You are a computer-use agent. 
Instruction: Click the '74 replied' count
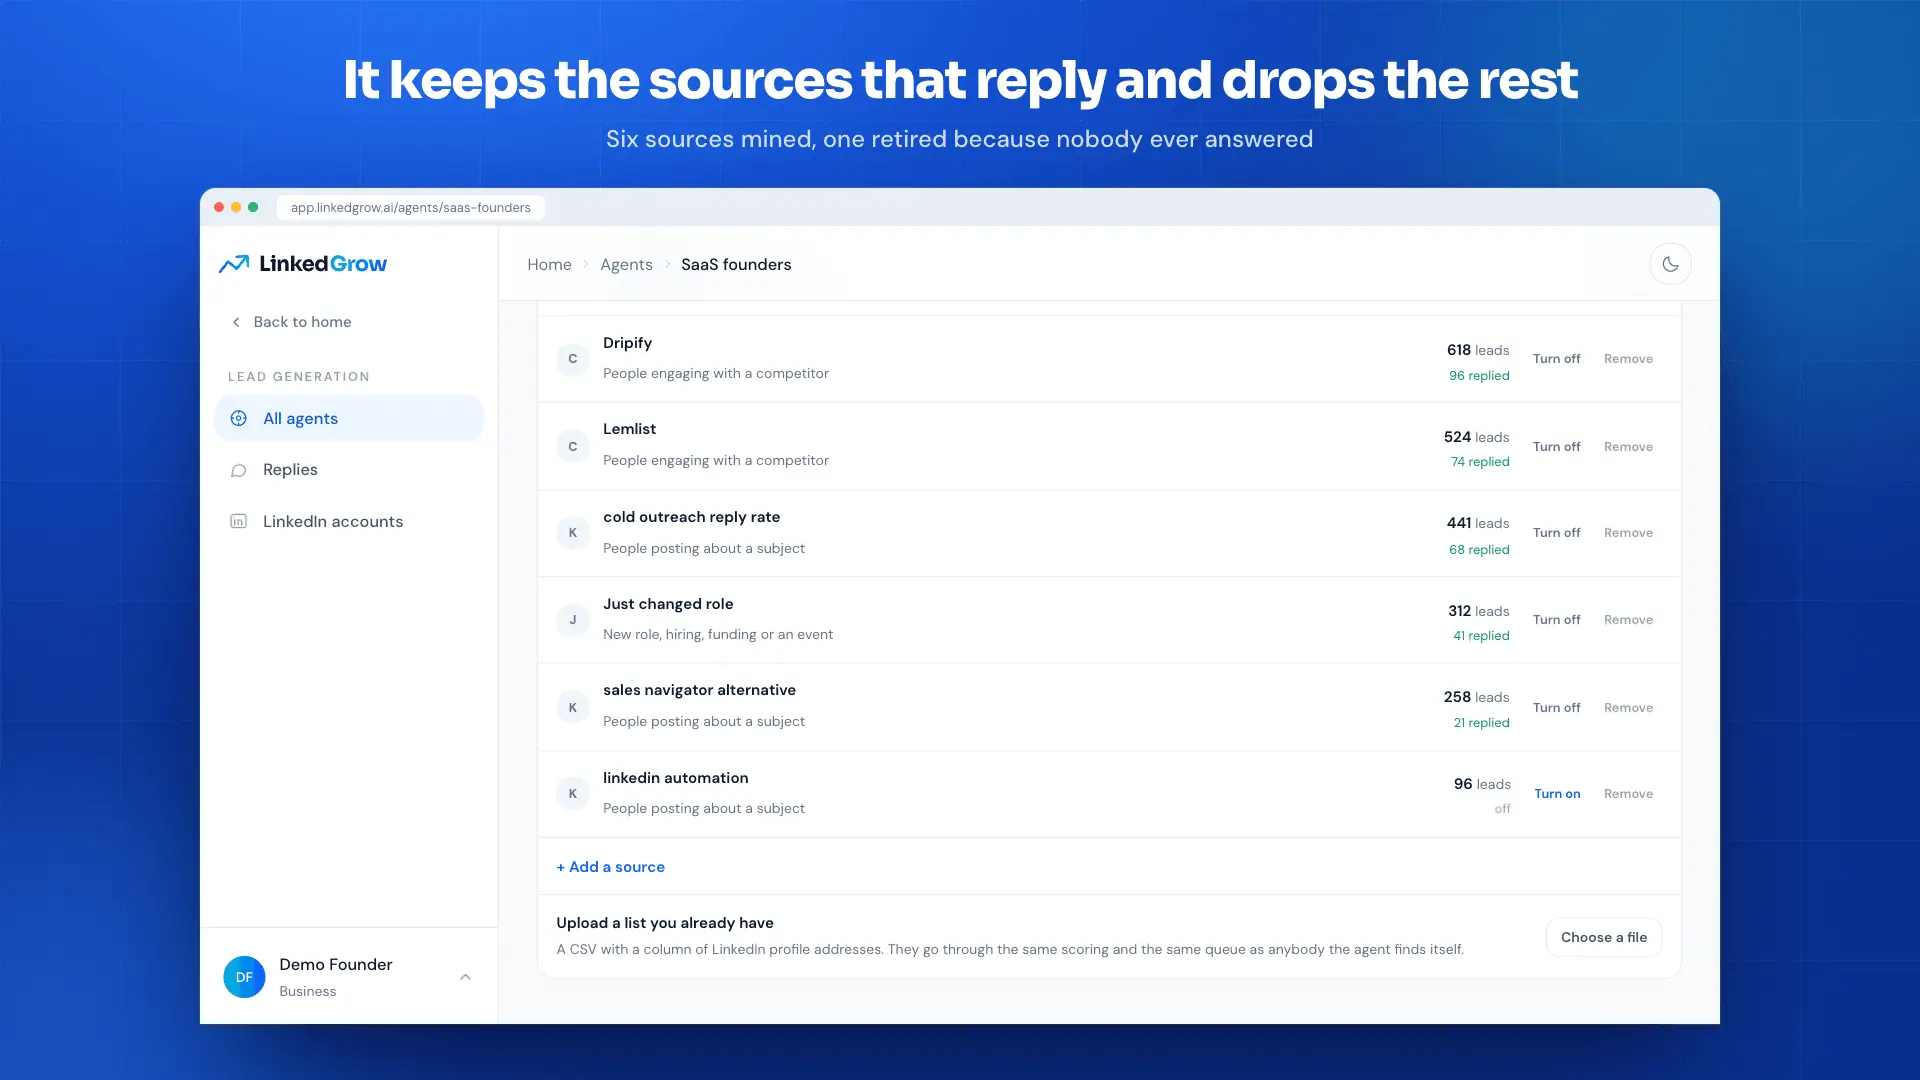click(x=1480, y=462)
